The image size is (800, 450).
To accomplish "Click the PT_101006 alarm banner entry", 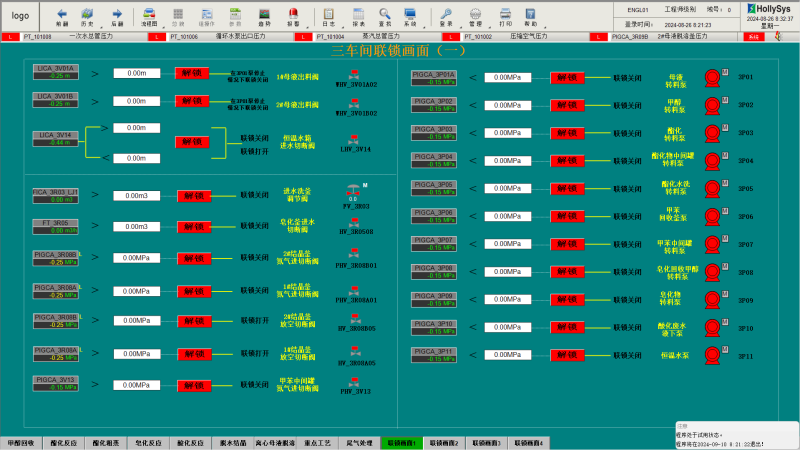I will pos(220,37).
